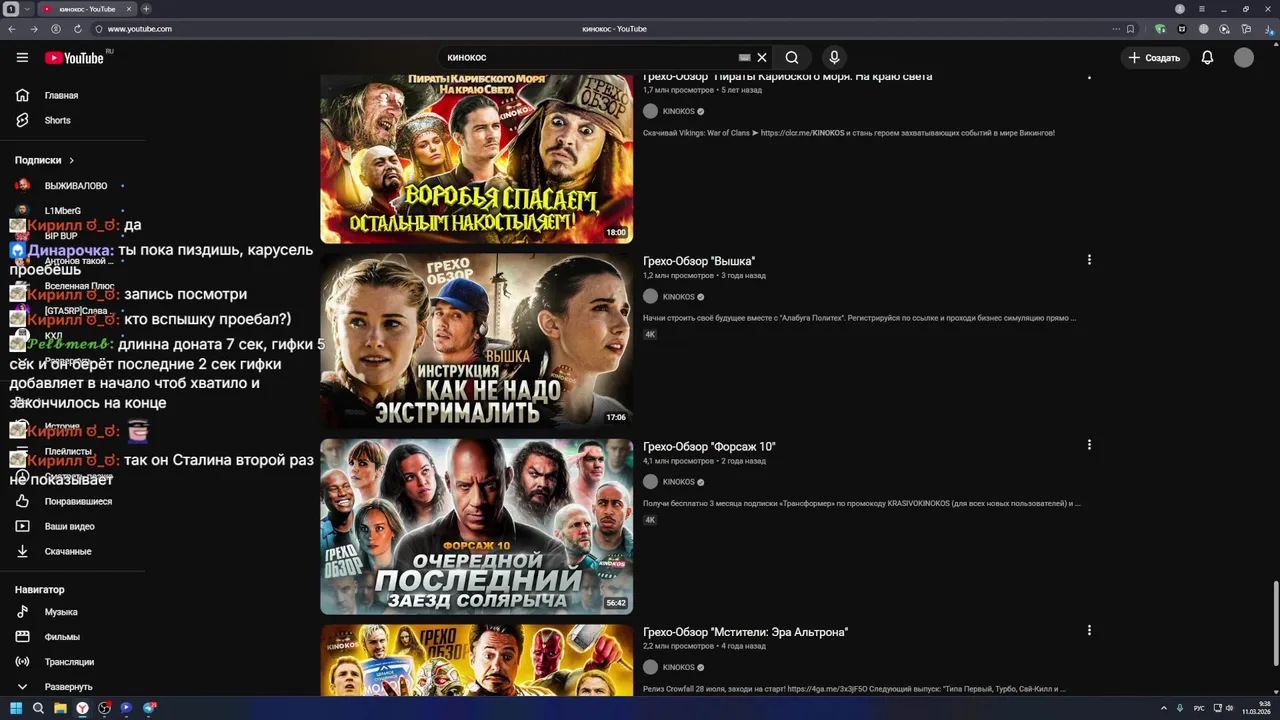Click the search magnifier button
The image size is (1280, 720).
coord(792,58)
